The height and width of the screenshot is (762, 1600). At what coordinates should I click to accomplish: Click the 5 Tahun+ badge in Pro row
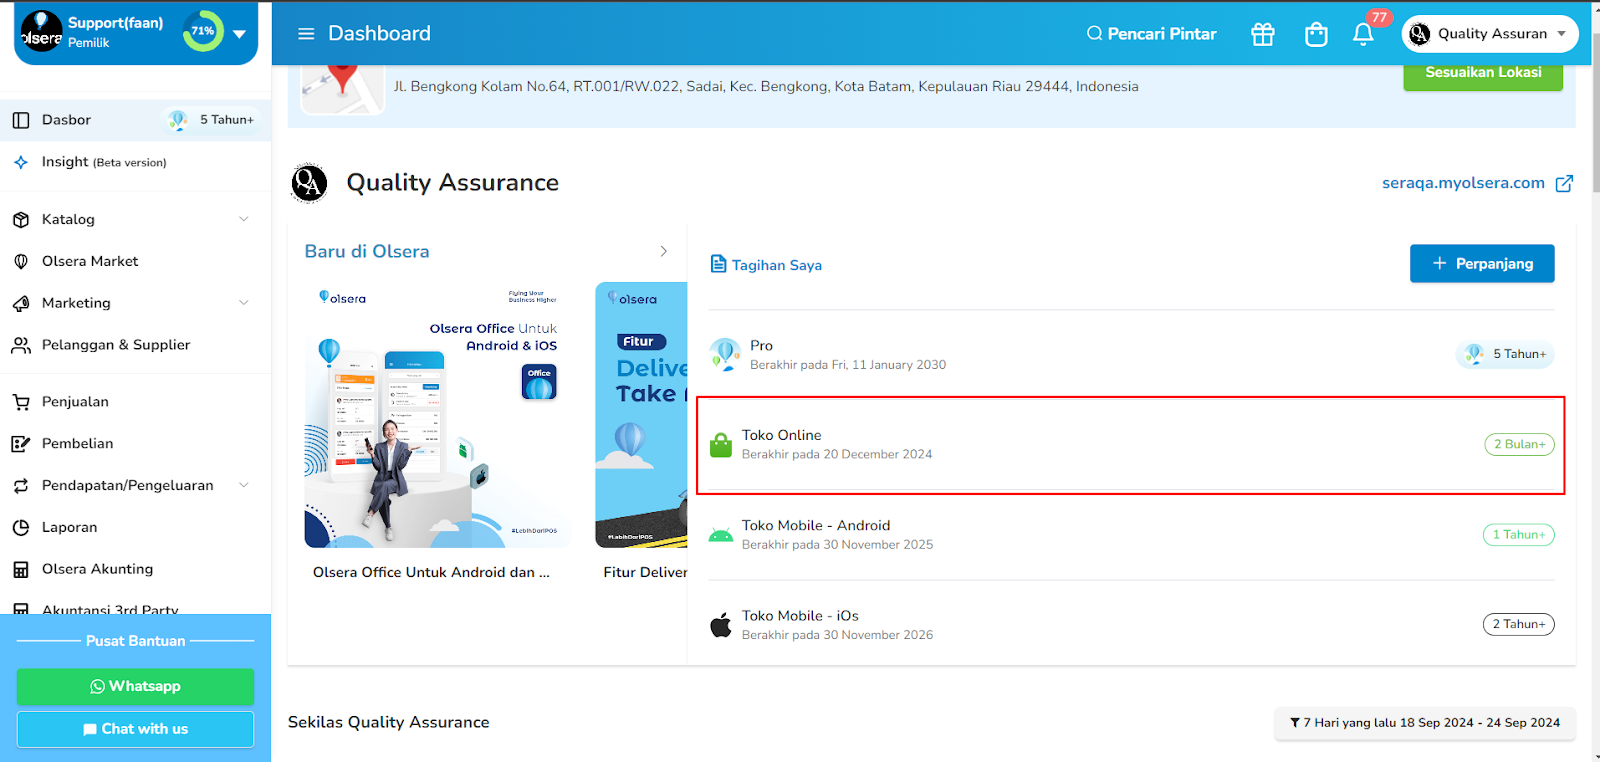click(1505, 354)
